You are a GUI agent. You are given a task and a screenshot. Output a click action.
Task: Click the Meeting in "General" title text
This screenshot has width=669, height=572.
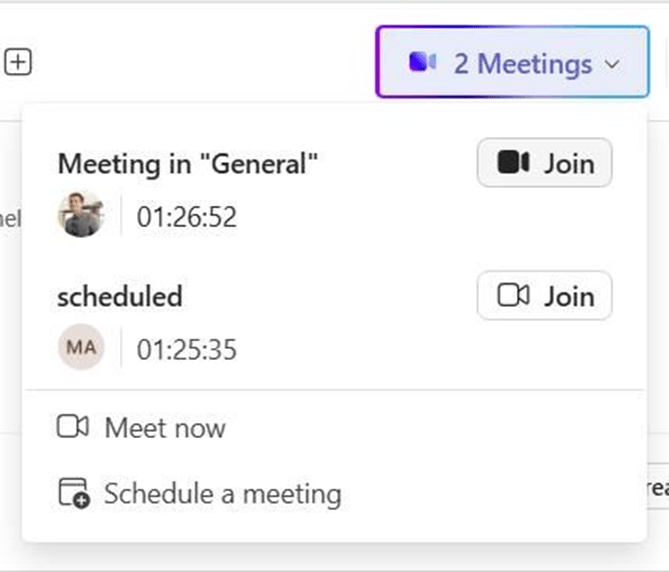pyautogui.click(x=188, y=163)
